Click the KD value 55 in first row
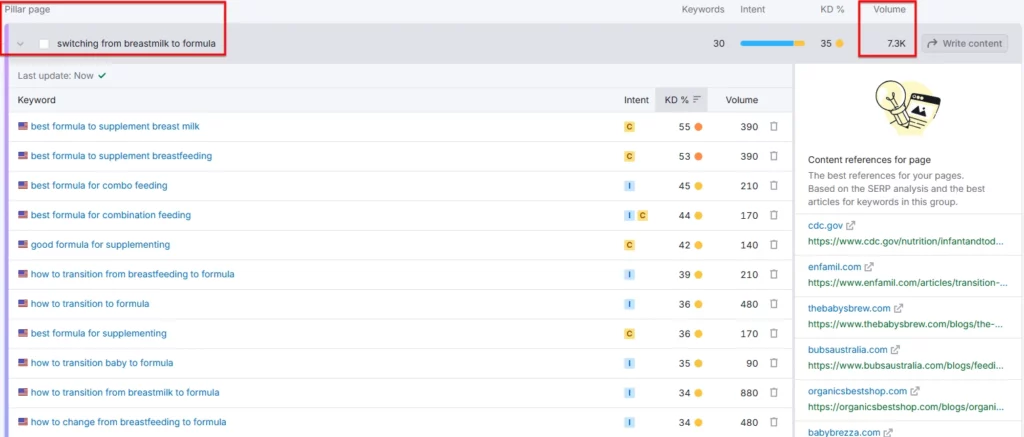Viewport: 1024px width, 437px height. pyautogui.click(x=684, y=127)
